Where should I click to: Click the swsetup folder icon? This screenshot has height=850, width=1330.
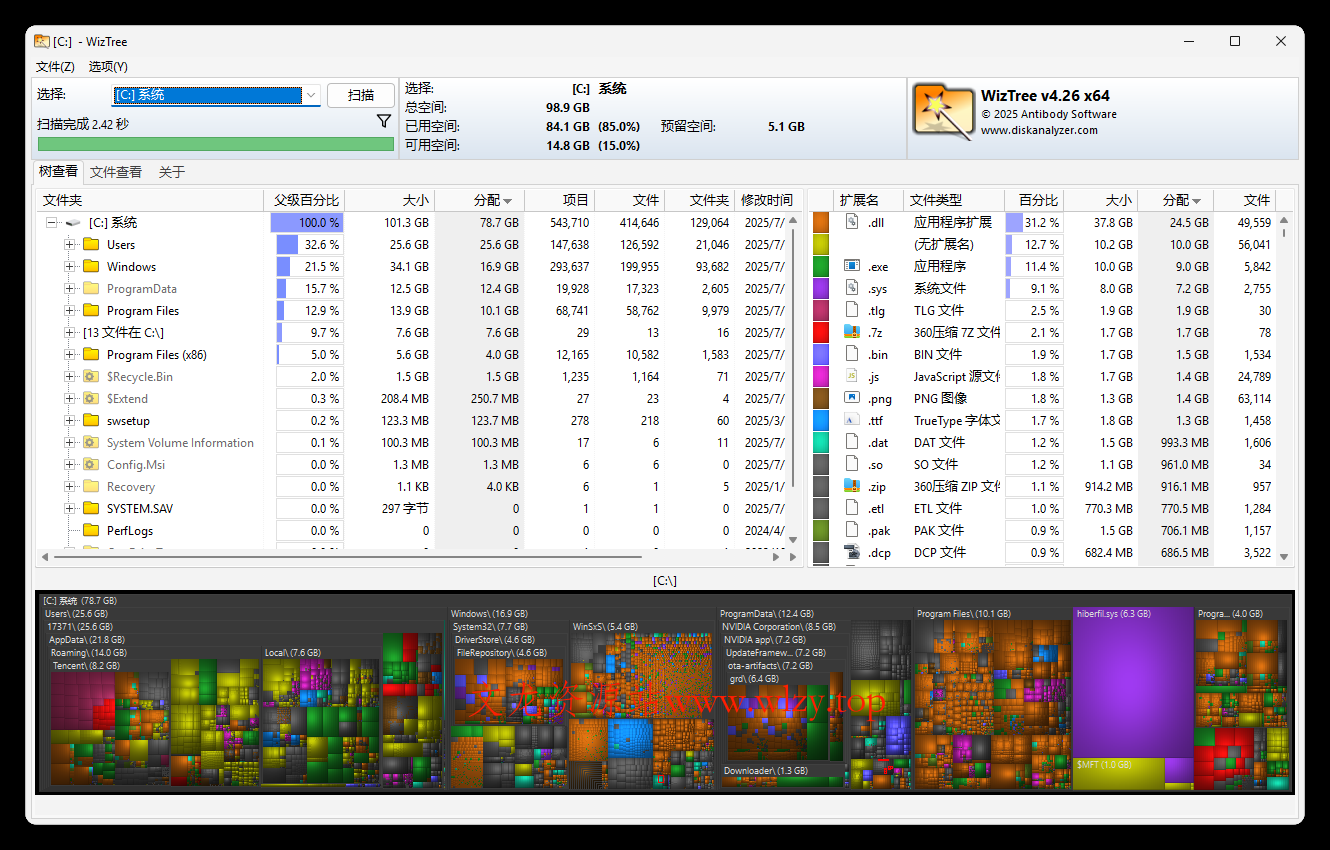pyautogui.click(x=89, y=420)
